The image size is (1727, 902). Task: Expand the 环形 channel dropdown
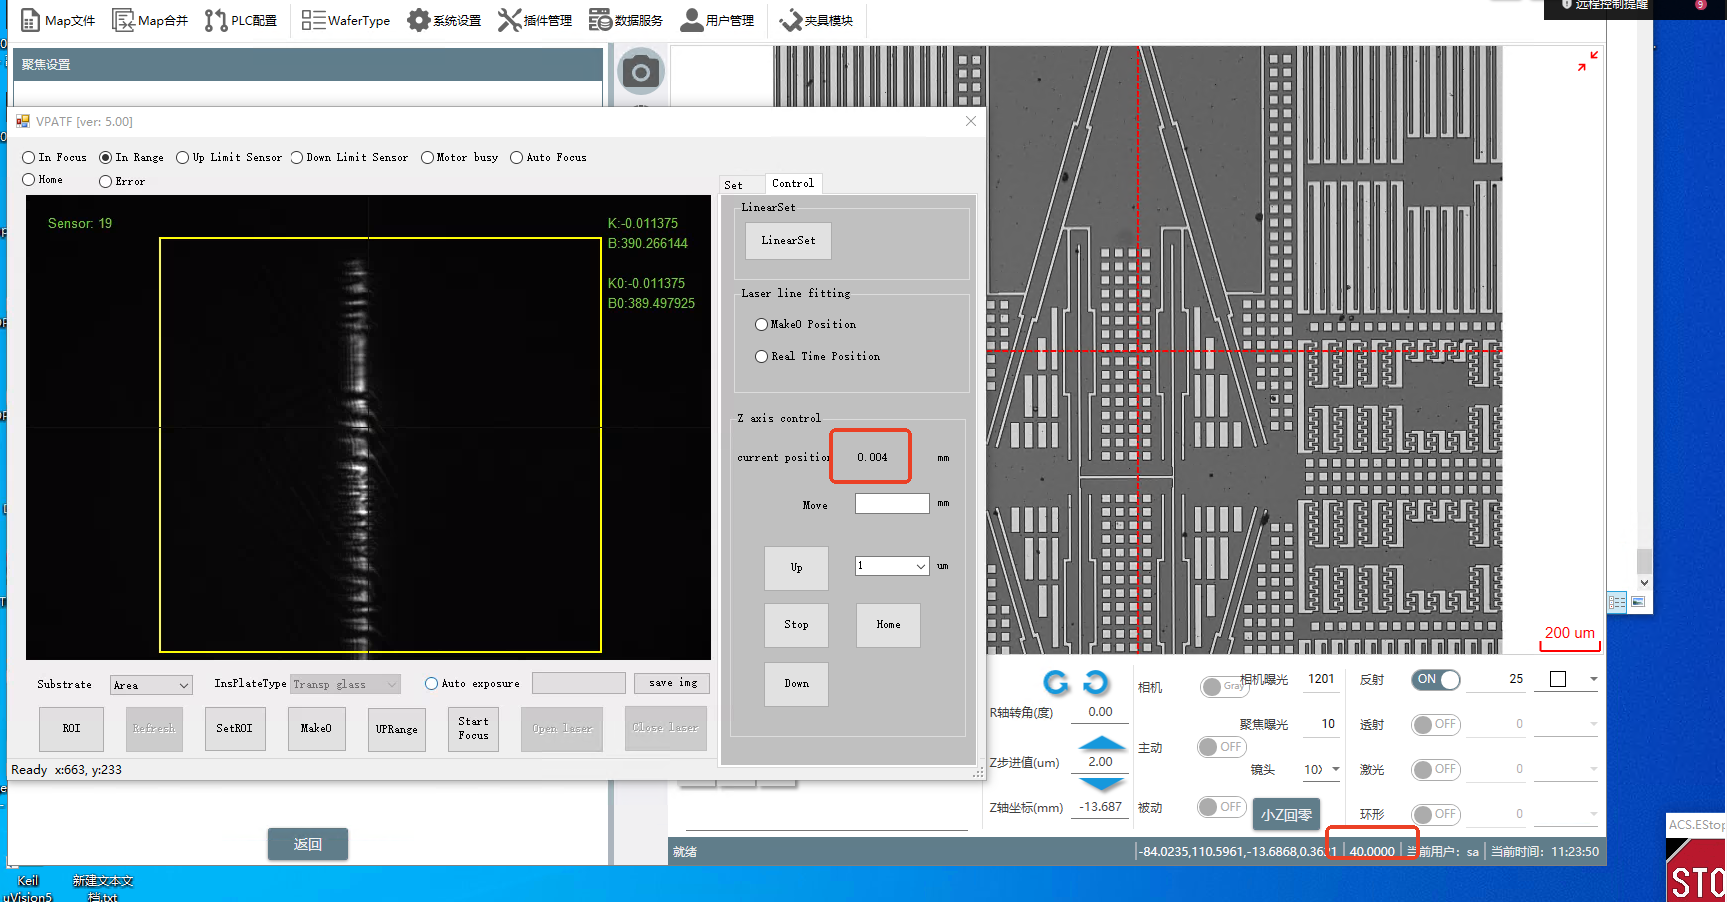pos(1593,814)
